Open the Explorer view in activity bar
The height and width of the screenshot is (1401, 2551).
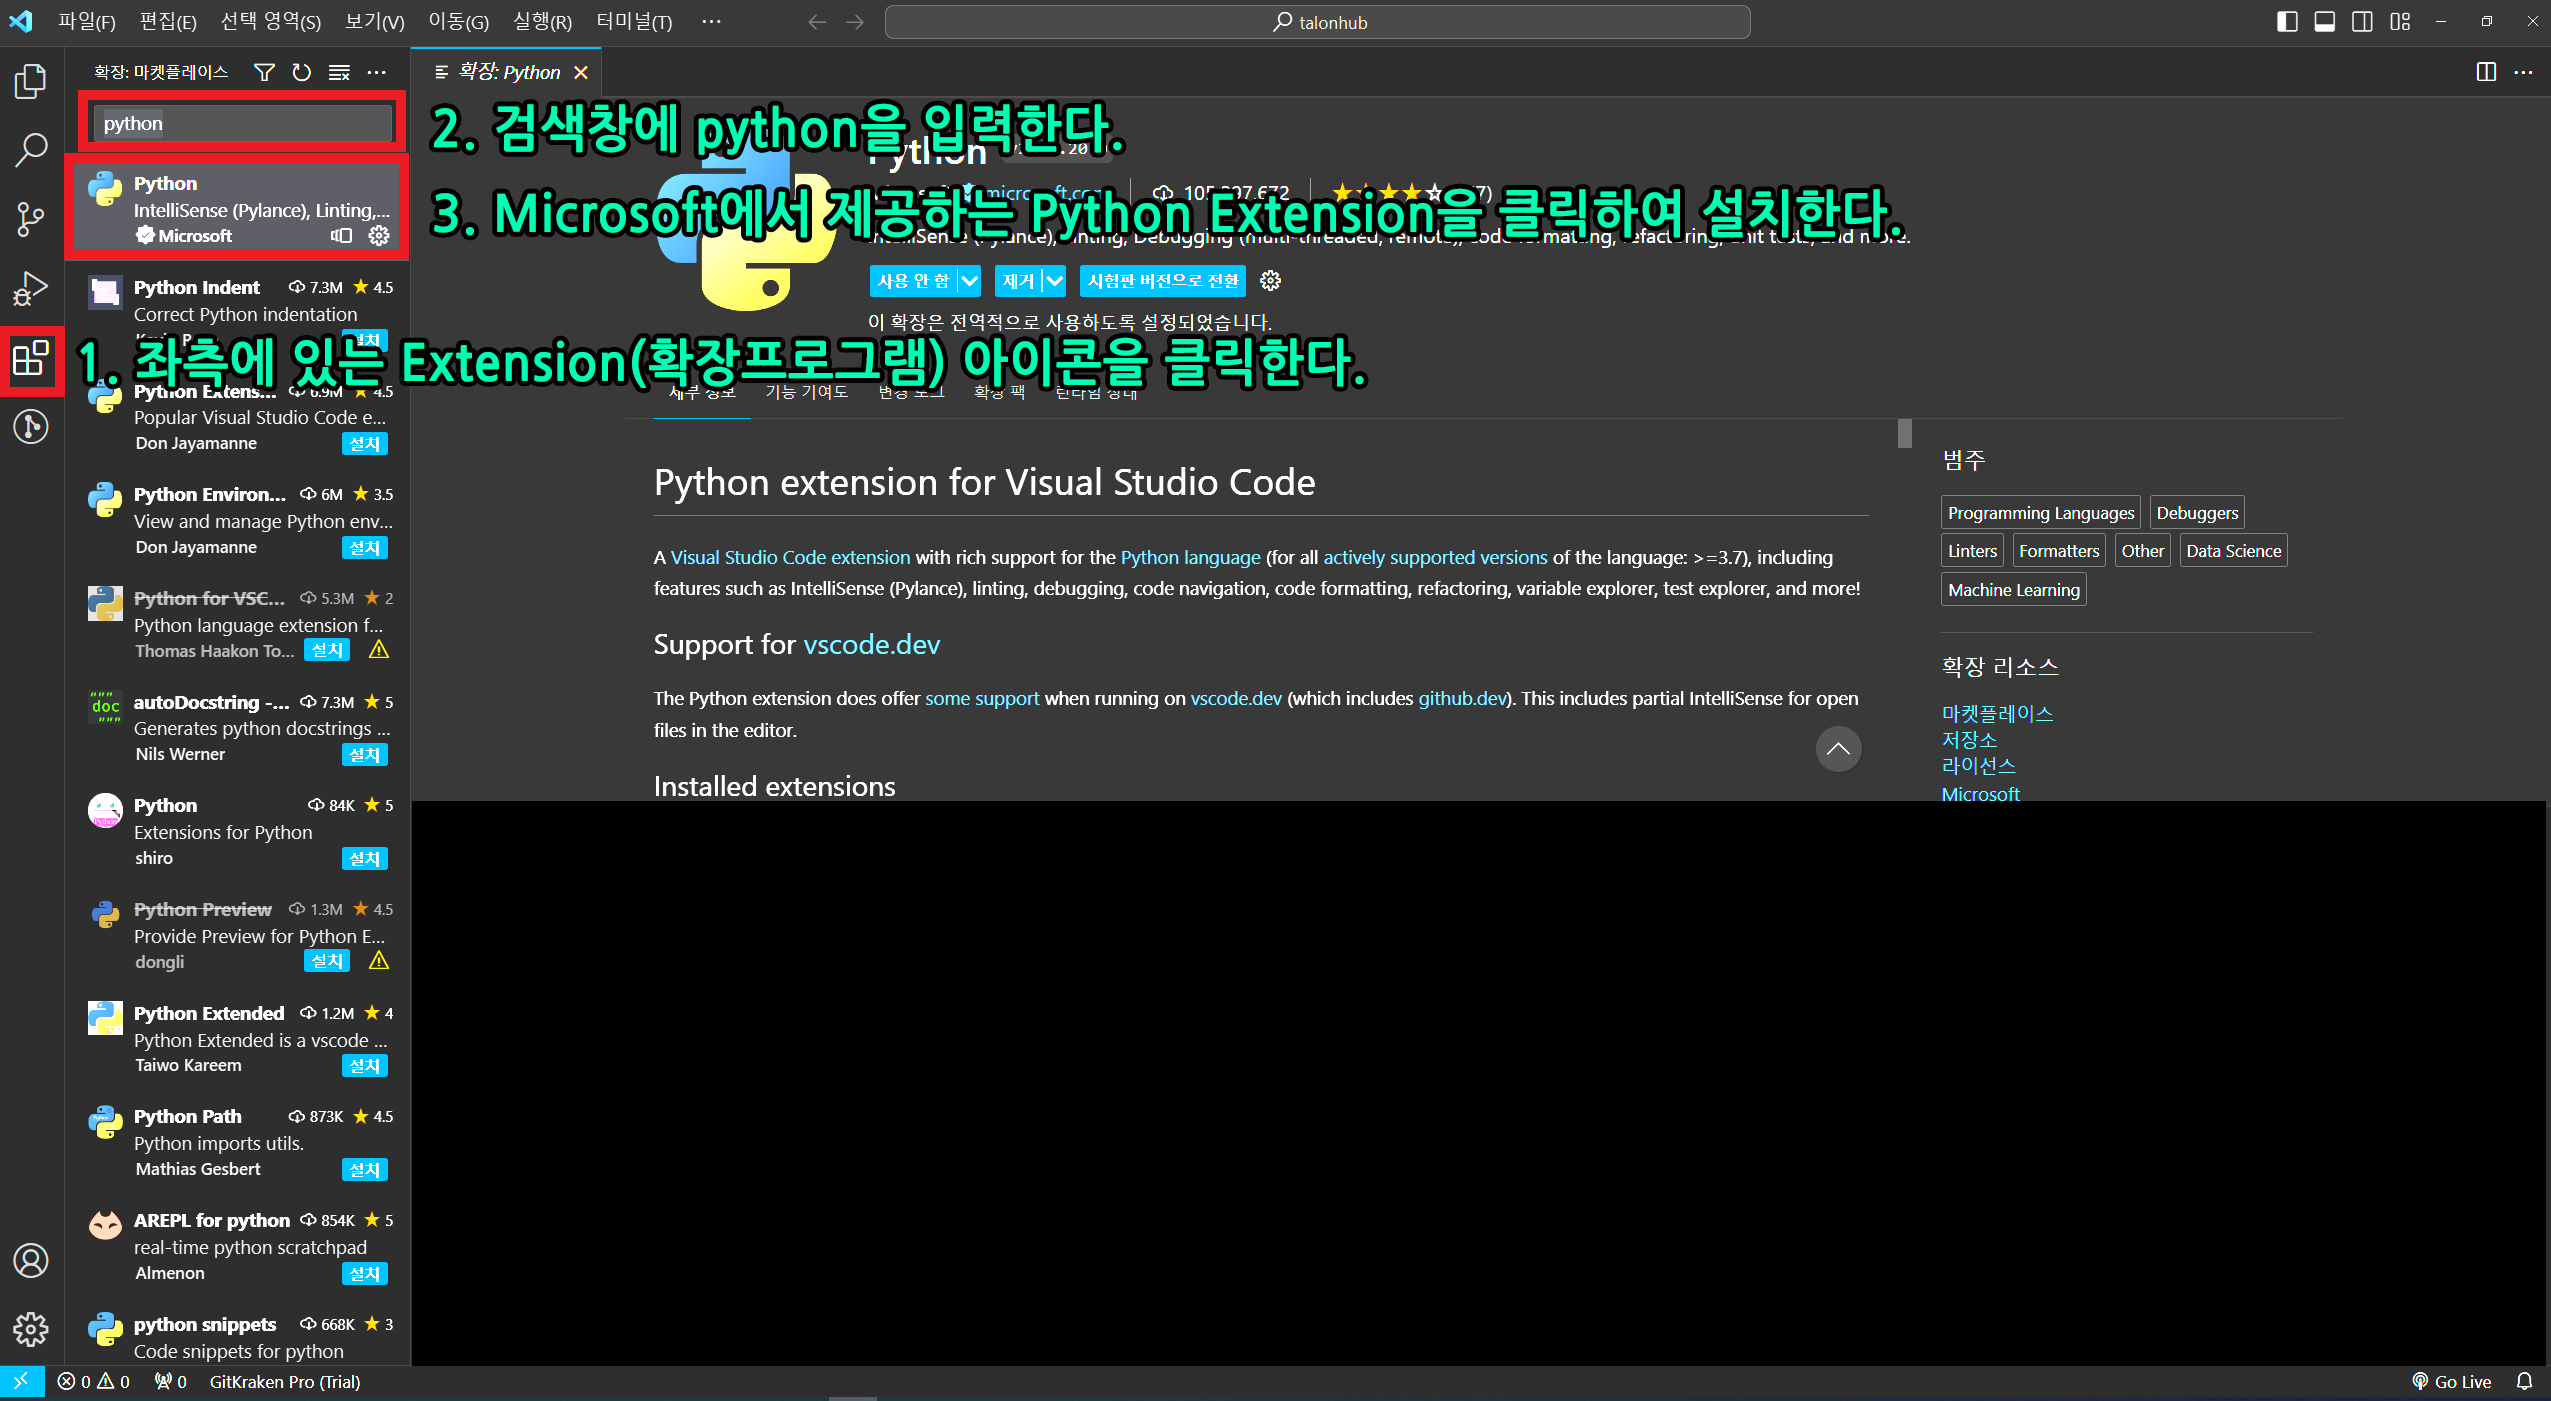[30, 81]
